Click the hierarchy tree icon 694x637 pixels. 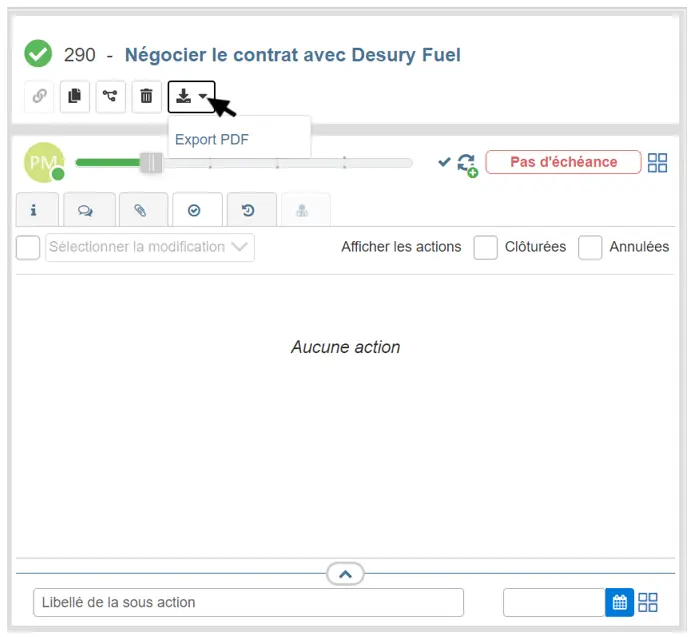click(x=110, y=96)
